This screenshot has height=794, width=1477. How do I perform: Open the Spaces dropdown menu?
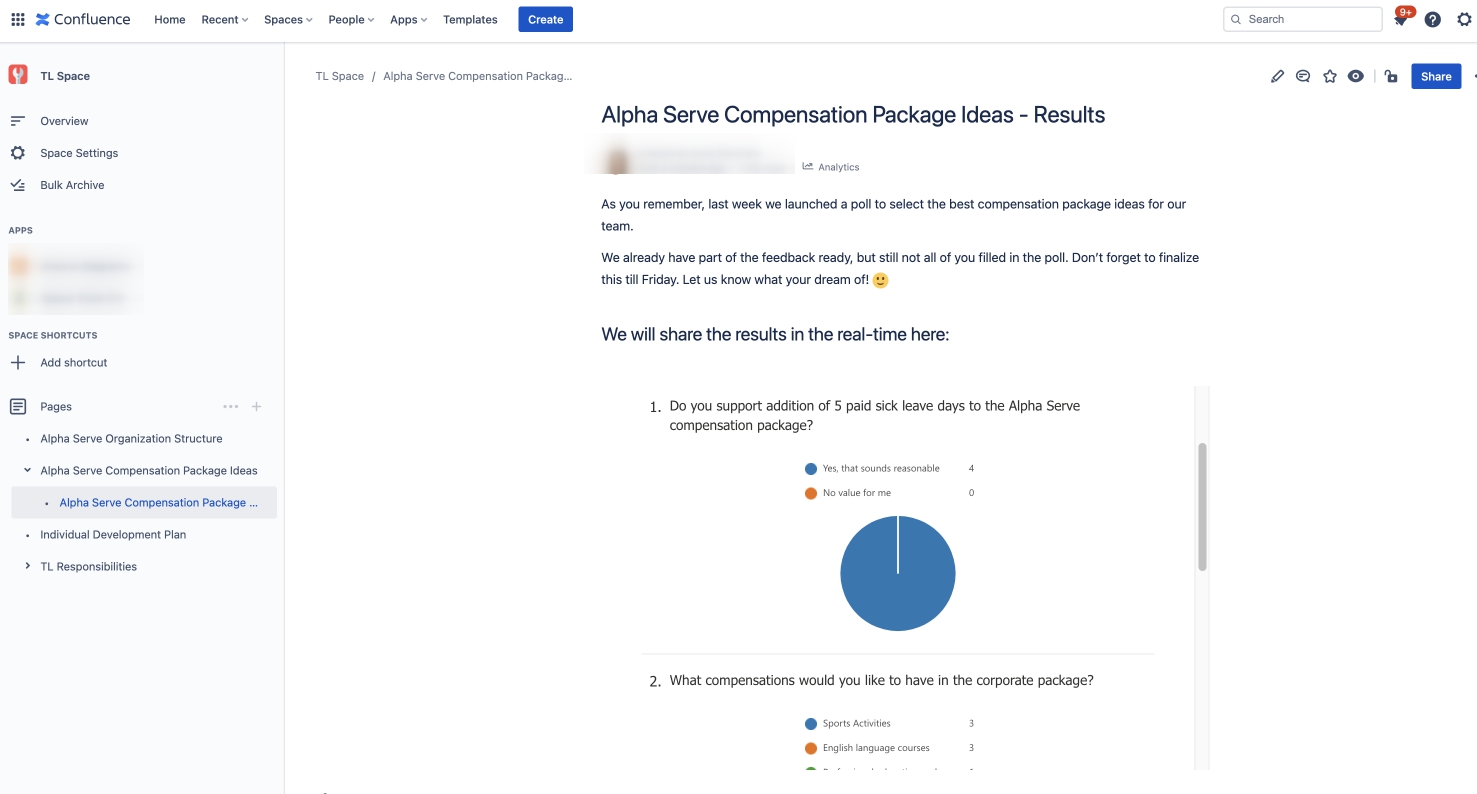[x=288, y=19]
